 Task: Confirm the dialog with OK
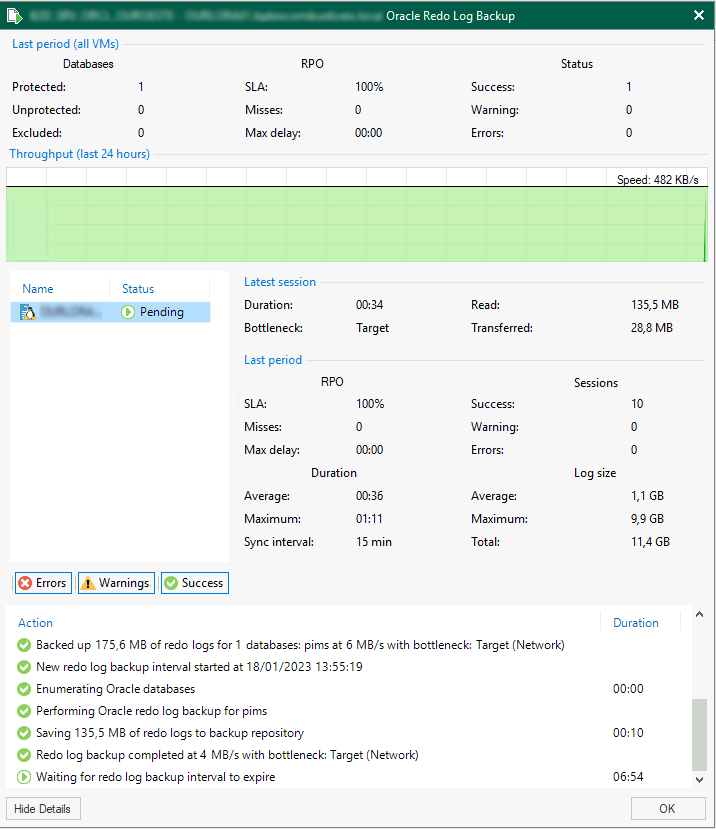667,808
